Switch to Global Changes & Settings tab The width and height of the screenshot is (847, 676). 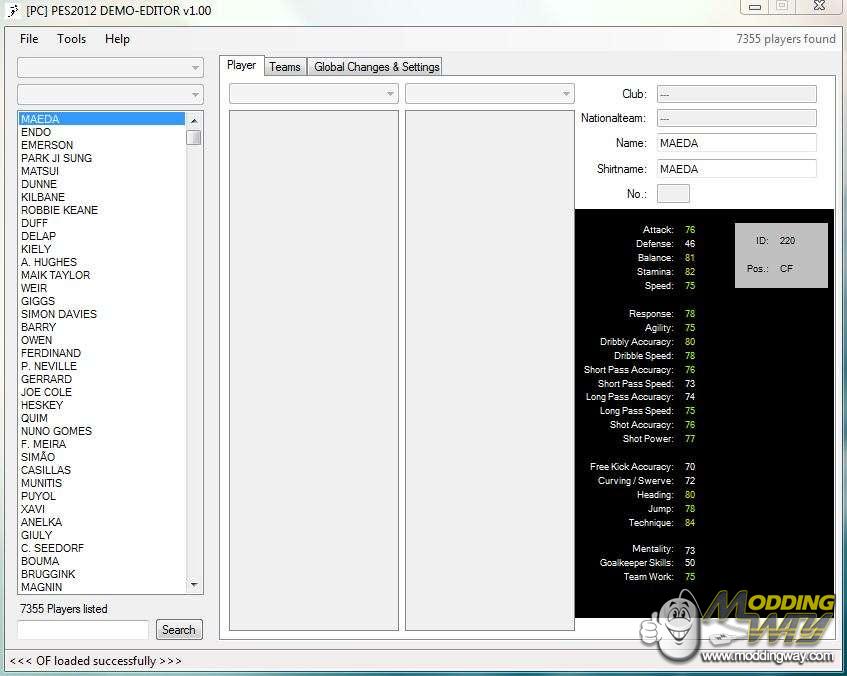[376, 67]
